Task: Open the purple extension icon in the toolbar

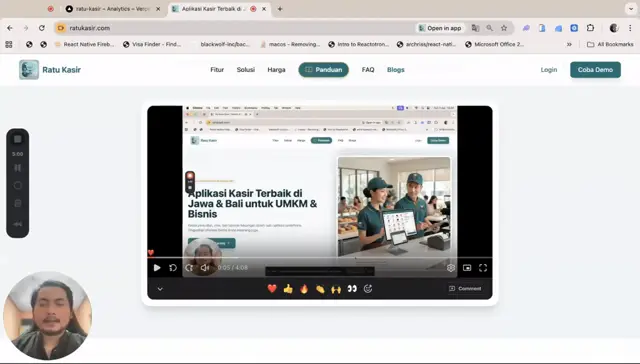Action: [x=527, y=28]
